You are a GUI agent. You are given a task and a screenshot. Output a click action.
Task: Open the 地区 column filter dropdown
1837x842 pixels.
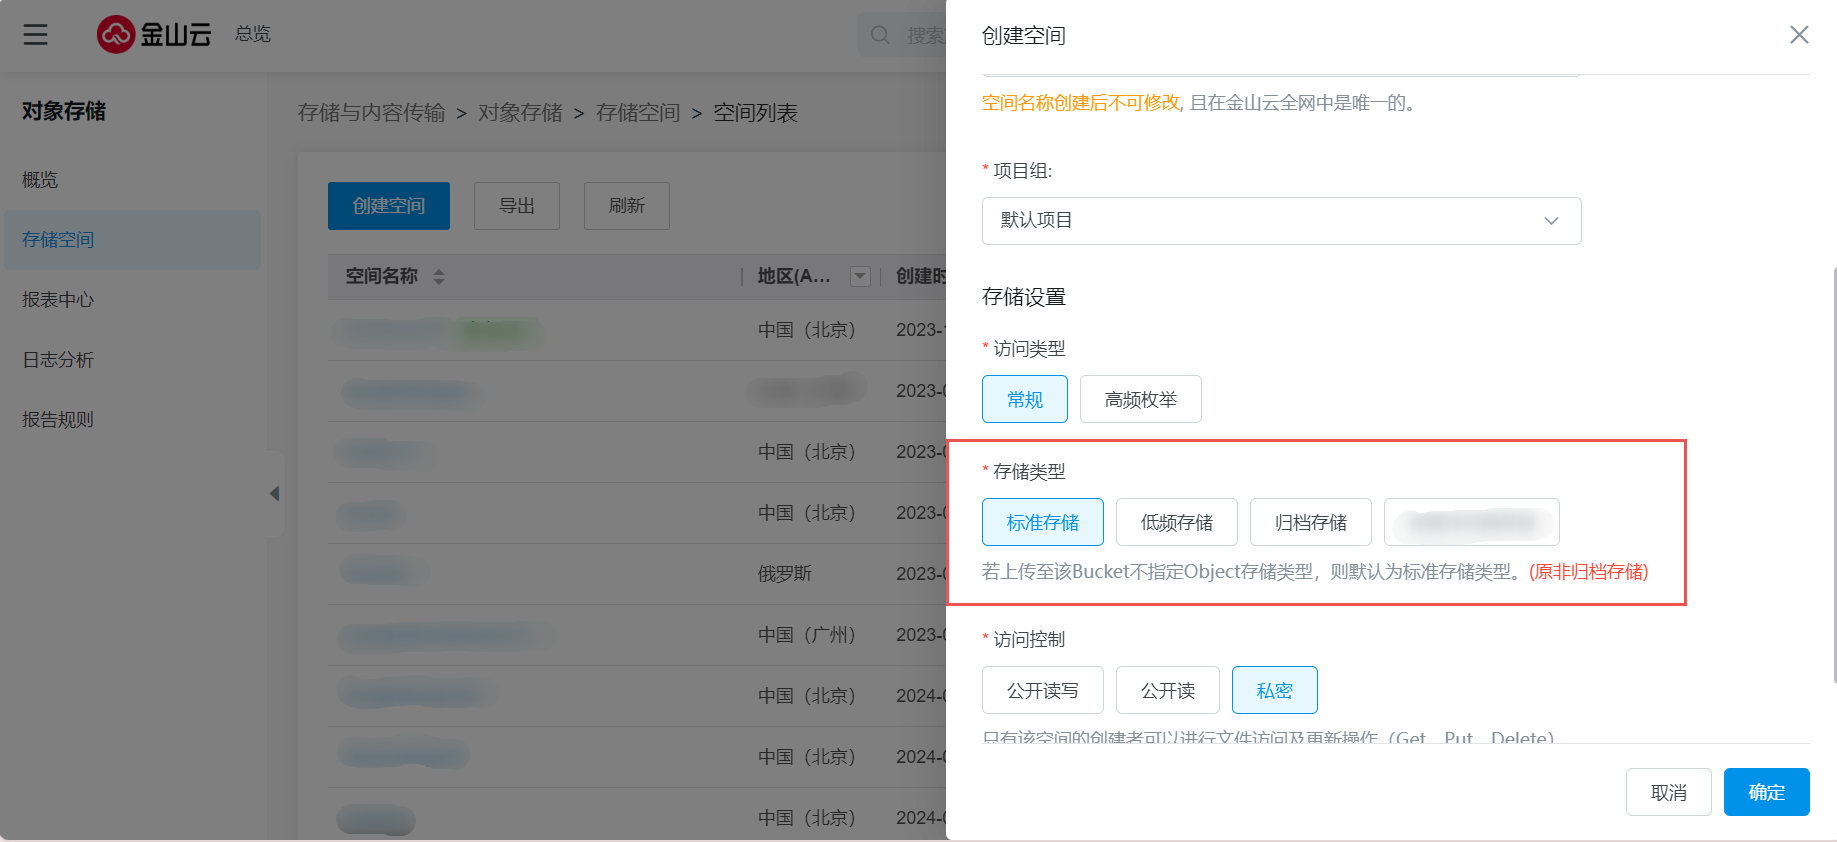click(859, 277)
